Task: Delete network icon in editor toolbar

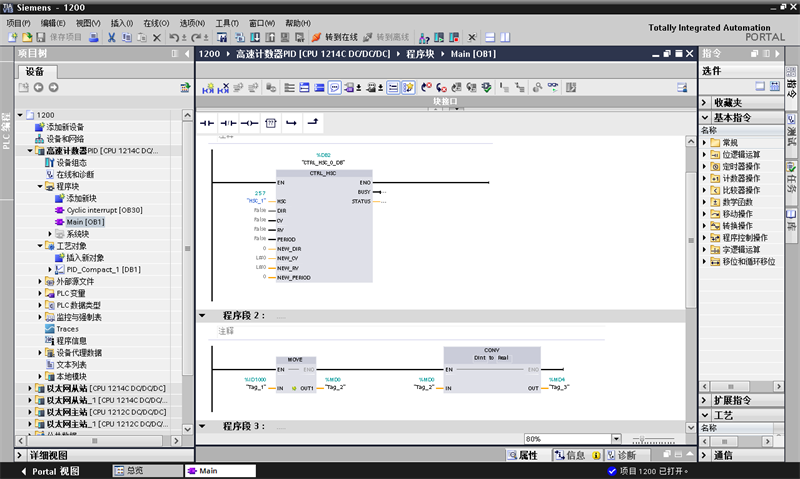Action: (x=223, y=88)
